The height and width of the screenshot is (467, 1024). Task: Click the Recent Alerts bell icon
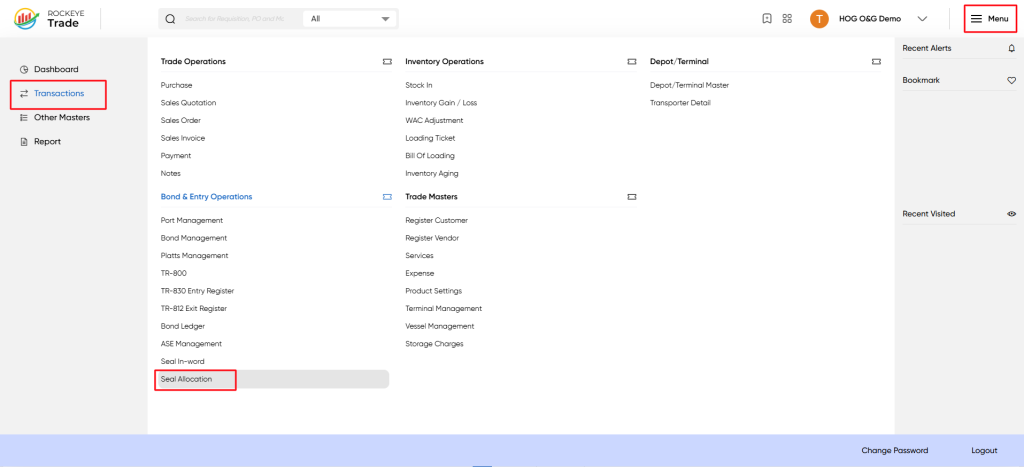pos(1012,48)
